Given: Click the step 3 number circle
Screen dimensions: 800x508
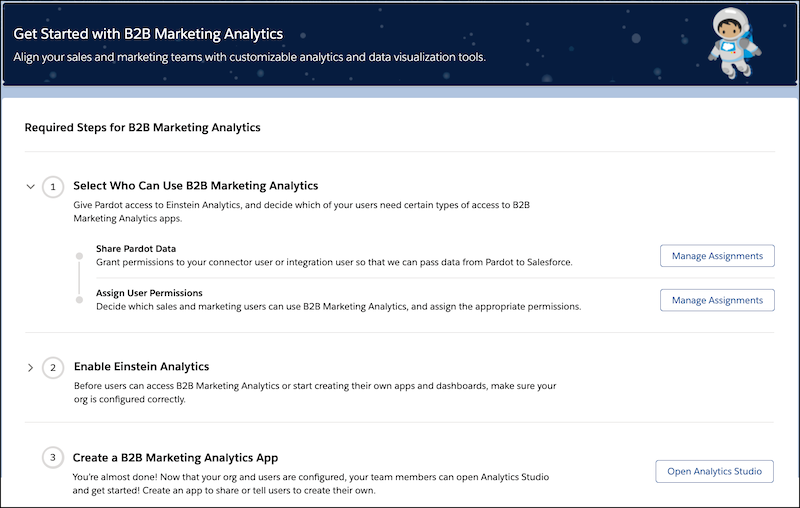Looking at the screenshot, I should pos(53,458).
